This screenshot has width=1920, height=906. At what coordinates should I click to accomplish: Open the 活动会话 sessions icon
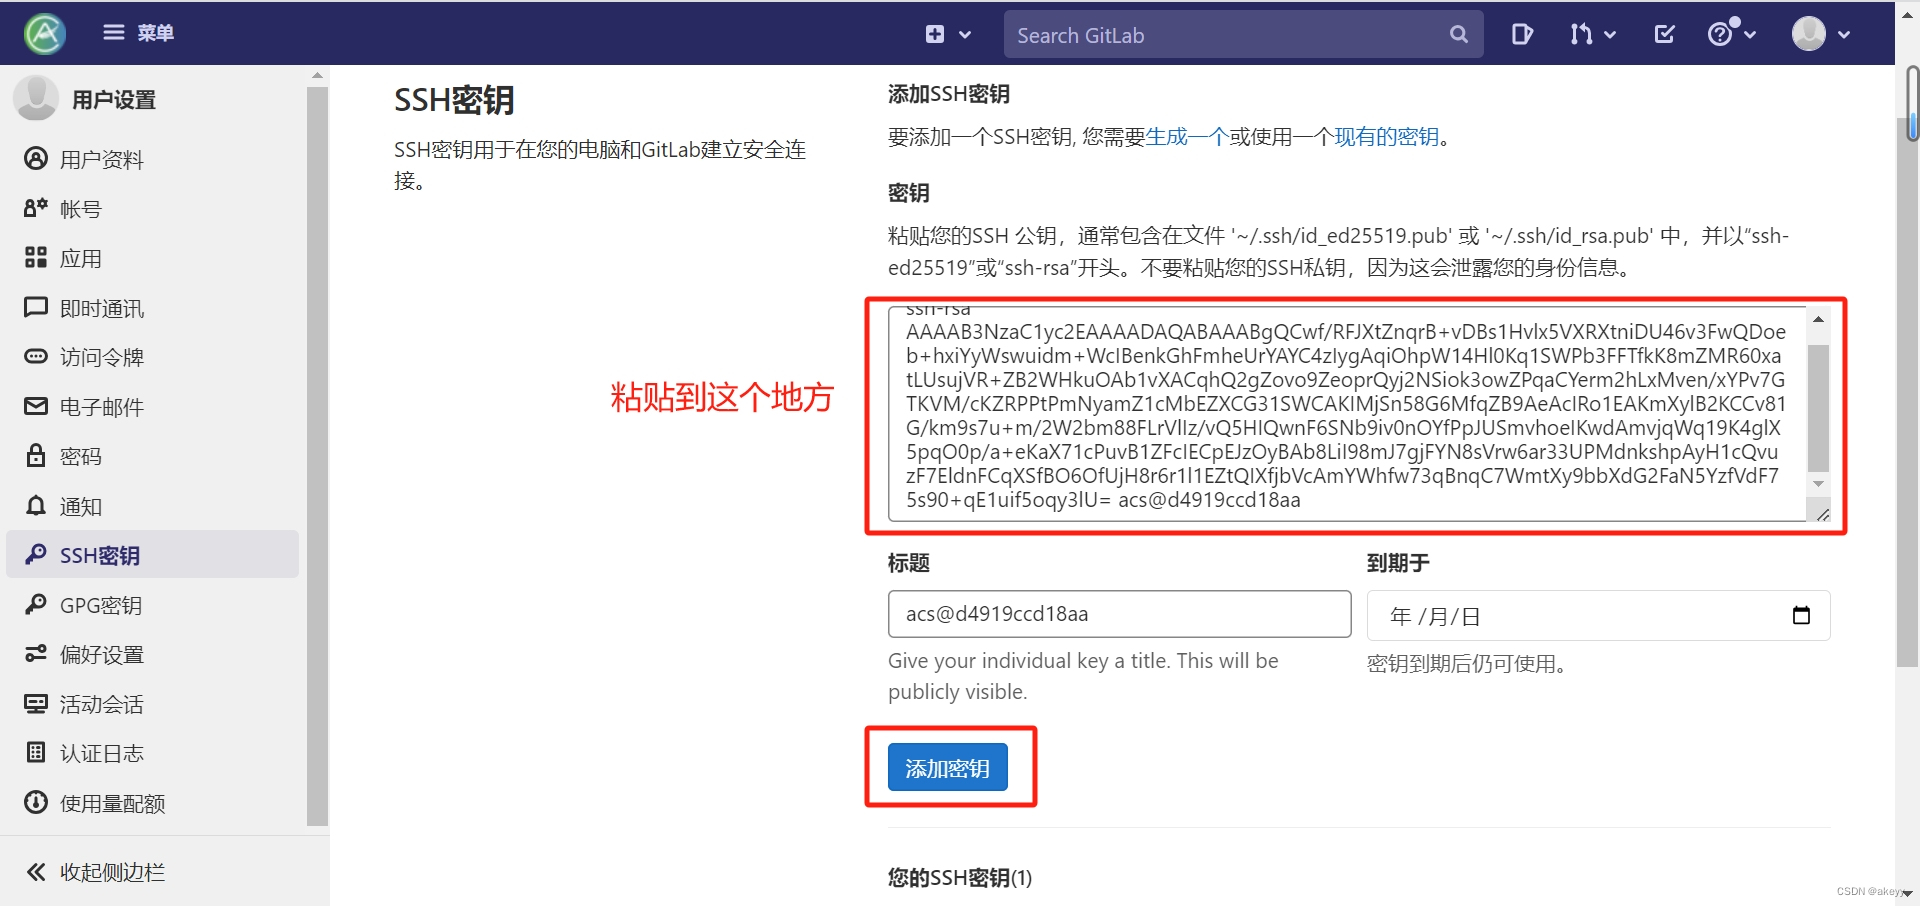35,703
